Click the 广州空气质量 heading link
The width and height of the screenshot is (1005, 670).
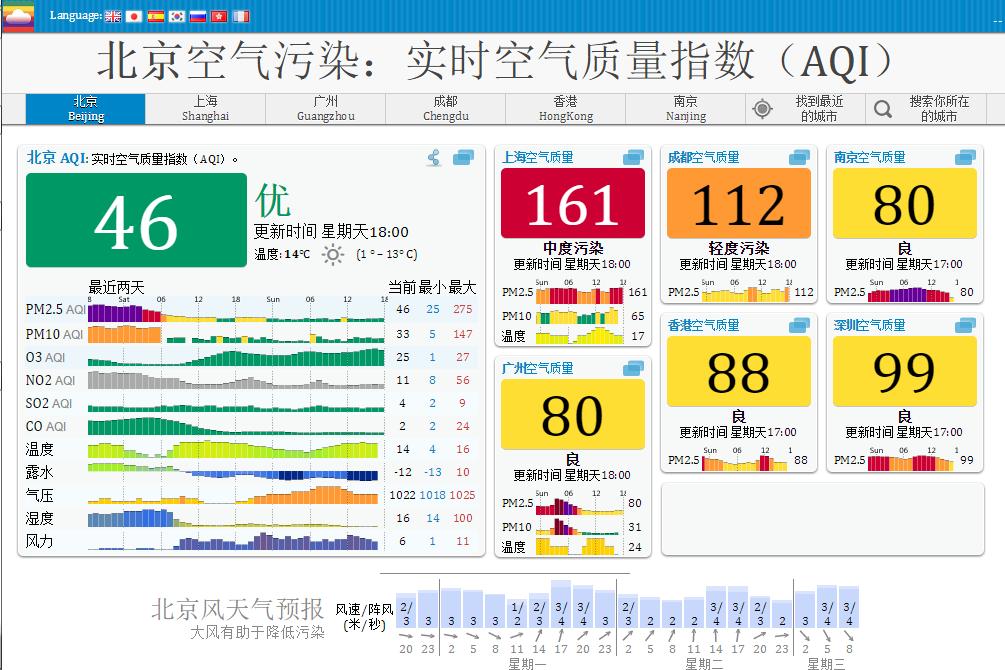(537, 369)
